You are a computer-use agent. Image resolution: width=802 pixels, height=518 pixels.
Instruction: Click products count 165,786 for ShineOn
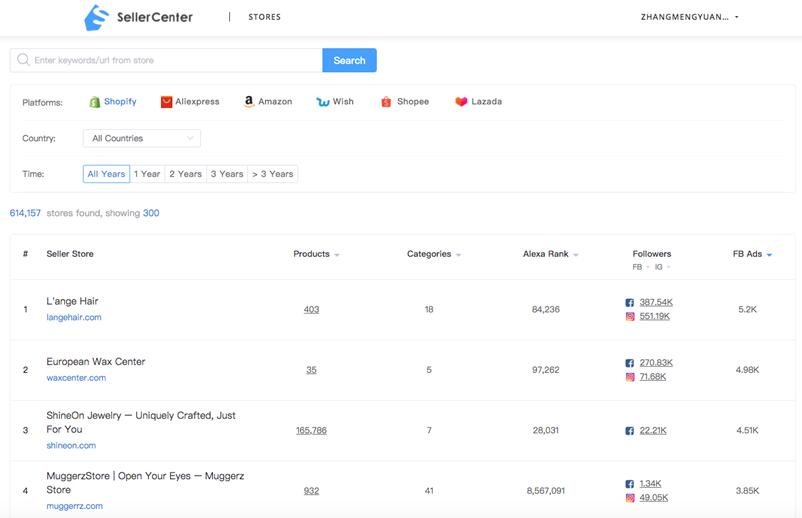[311, 431]
